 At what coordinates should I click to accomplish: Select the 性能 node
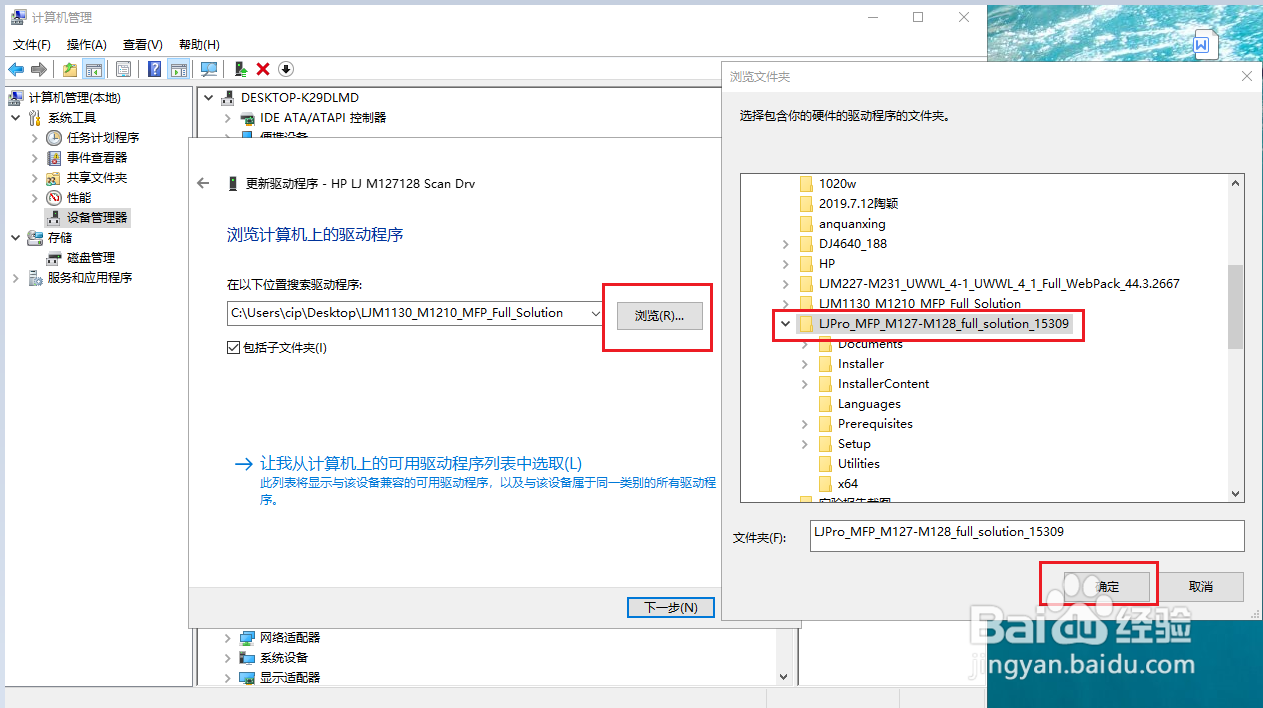pos(79,198)
